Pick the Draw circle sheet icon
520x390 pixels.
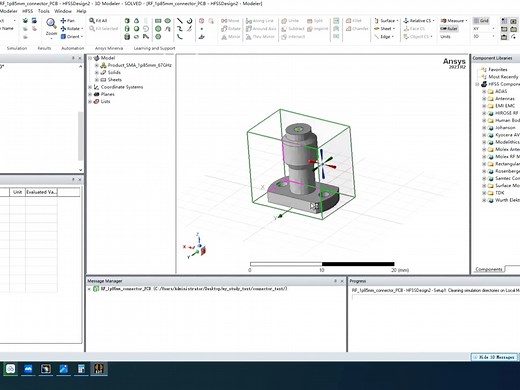point(158,29)
